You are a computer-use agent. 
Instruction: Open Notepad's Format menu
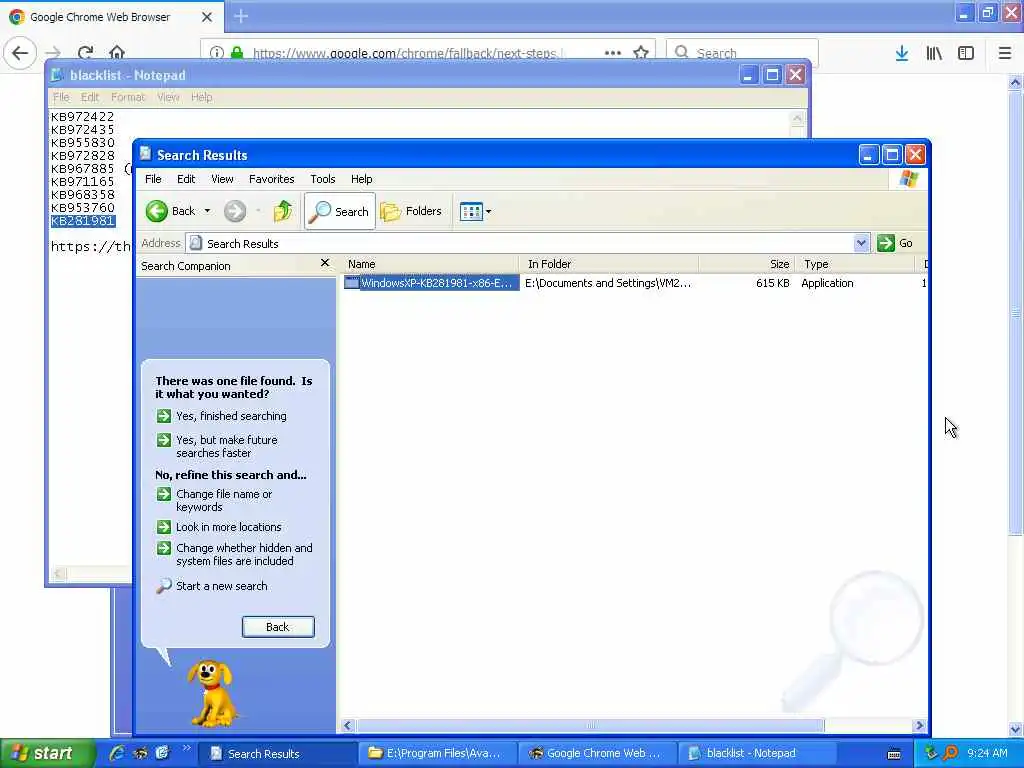click(x=128, y=97)
